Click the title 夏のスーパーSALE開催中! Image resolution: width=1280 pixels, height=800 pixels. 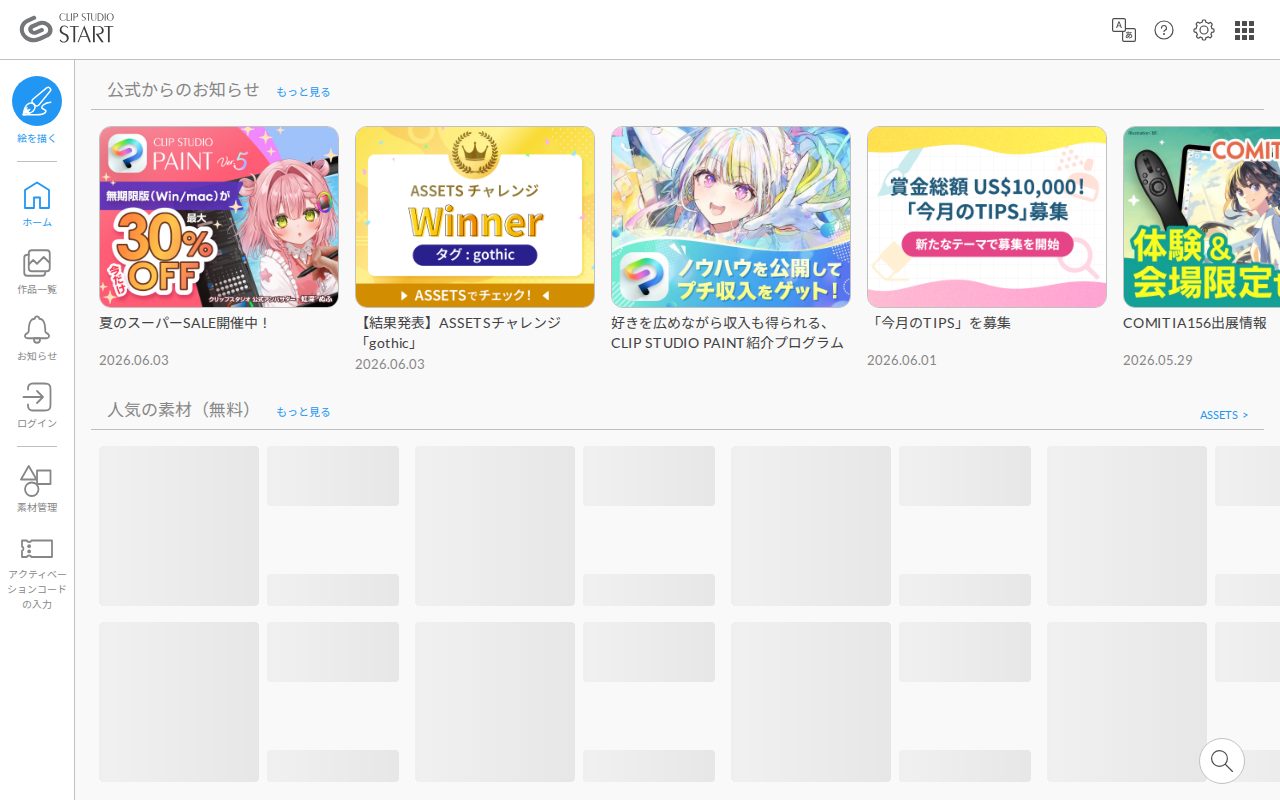(185, 323)
